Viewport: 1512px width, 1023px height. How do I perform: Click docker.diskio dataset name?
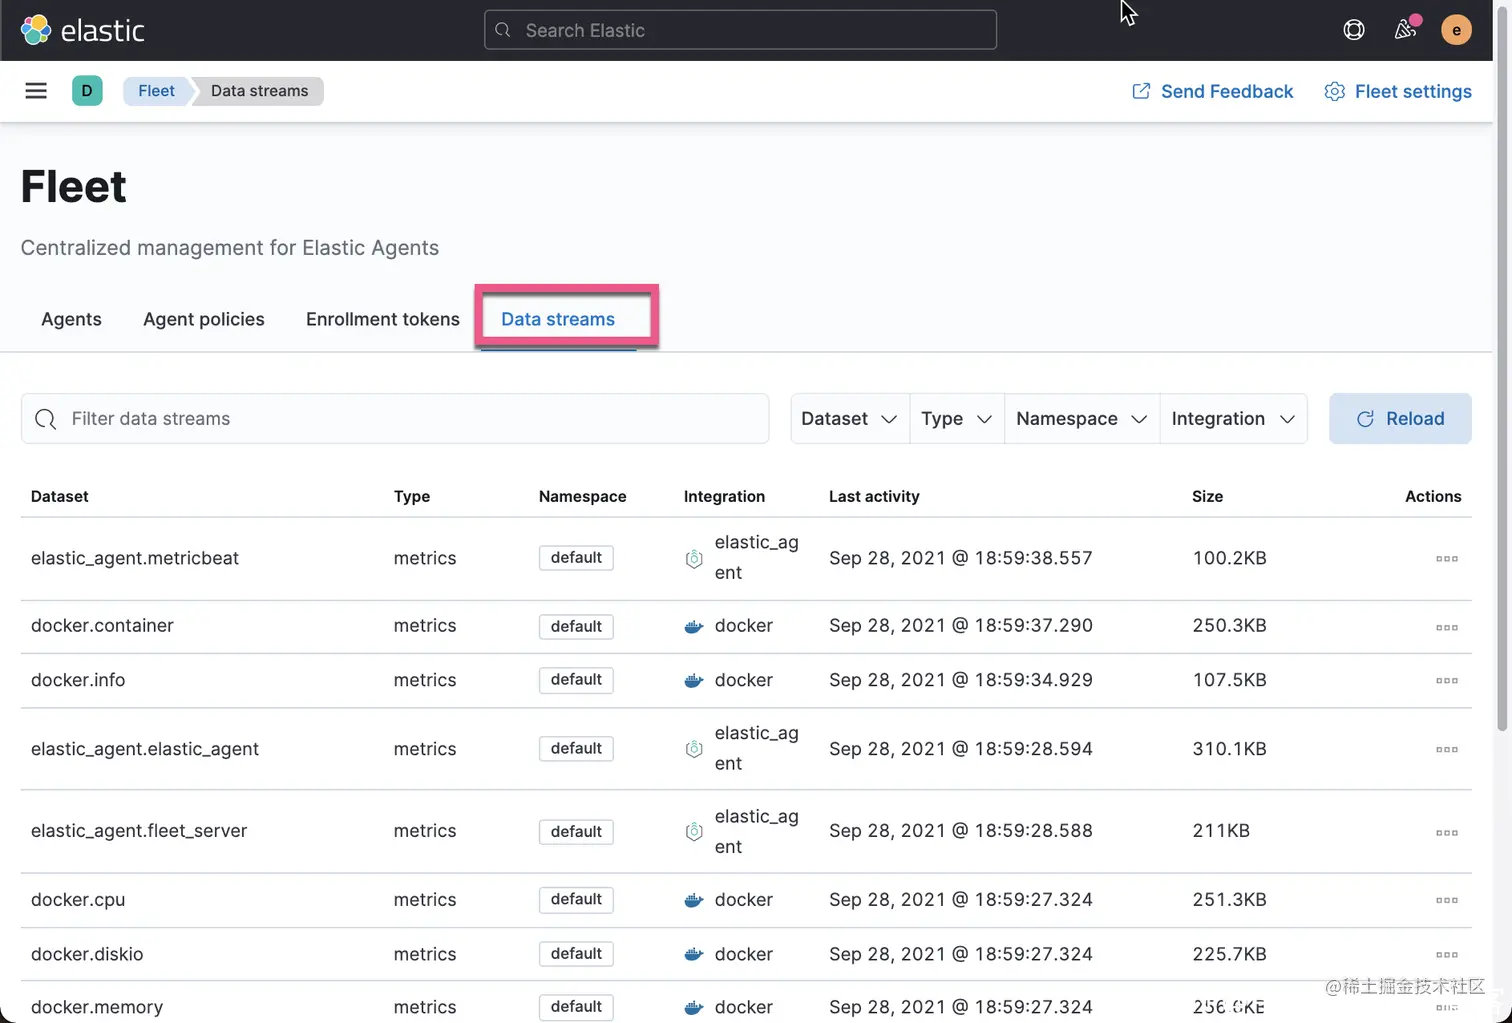click(87, 954)
